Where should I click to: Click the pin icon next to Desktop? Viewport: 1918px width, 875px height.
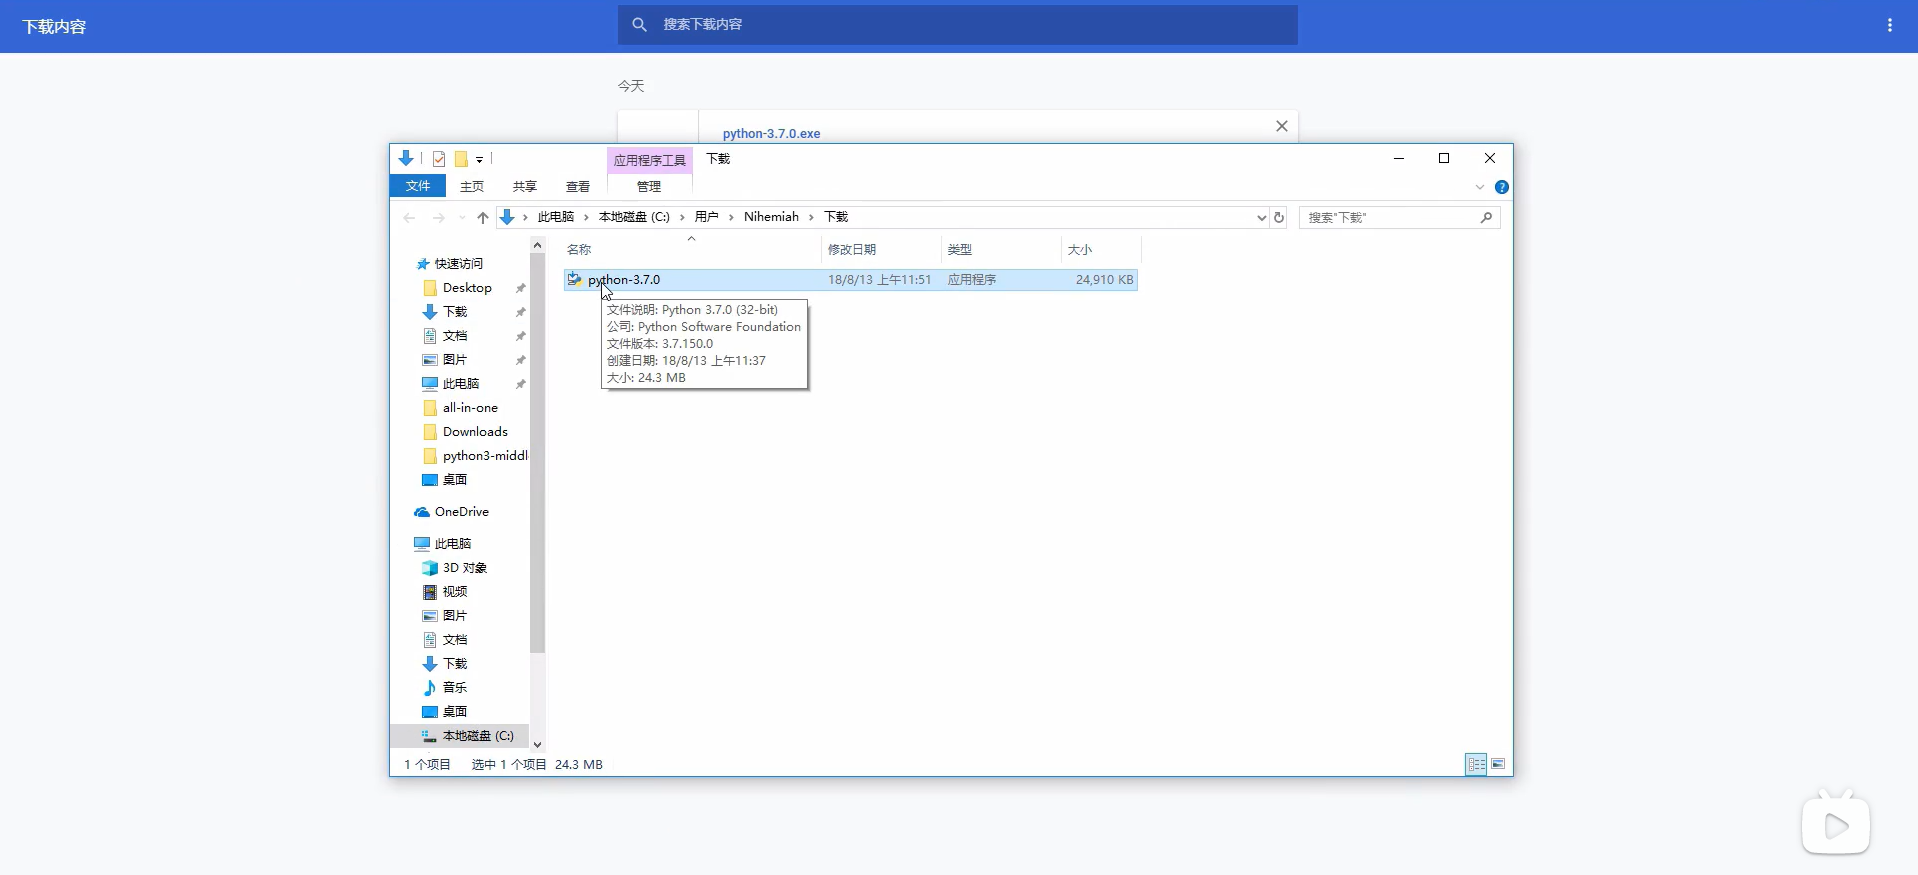[x=520, y=288]
